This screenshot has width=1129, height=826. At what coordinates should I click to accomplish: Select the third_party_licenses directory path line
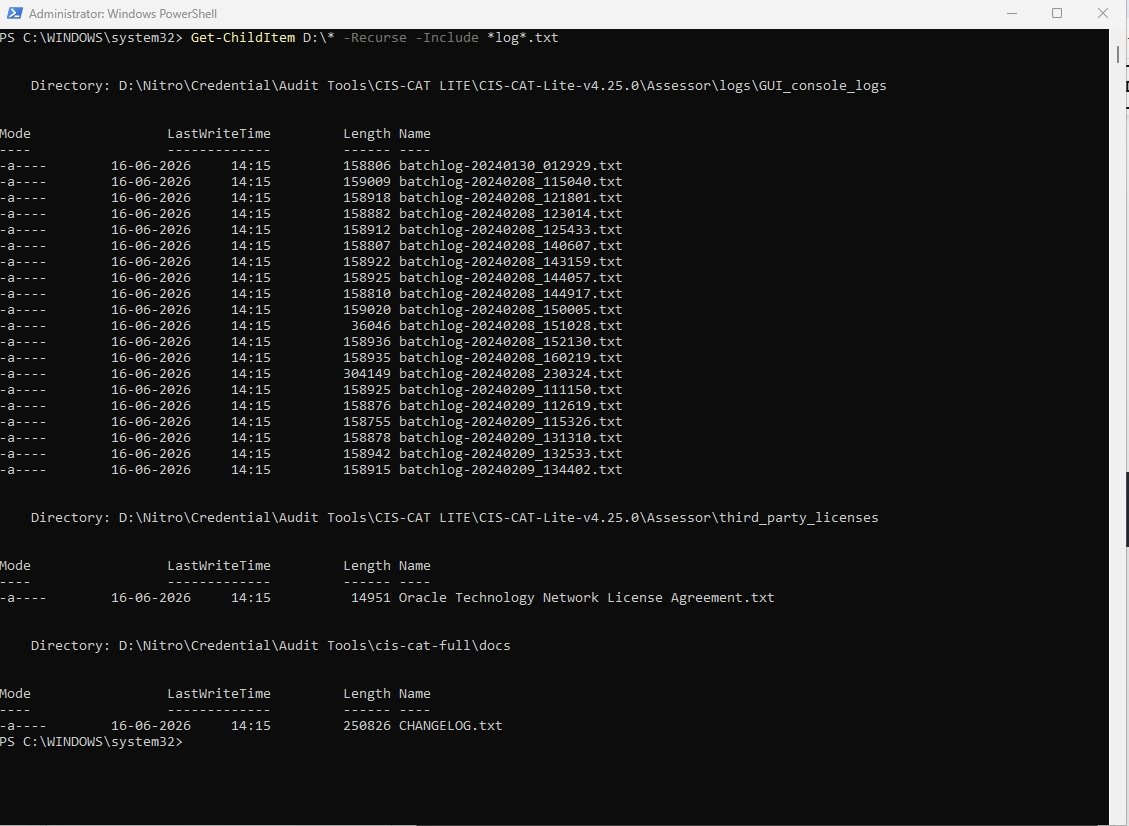[454, 518]
